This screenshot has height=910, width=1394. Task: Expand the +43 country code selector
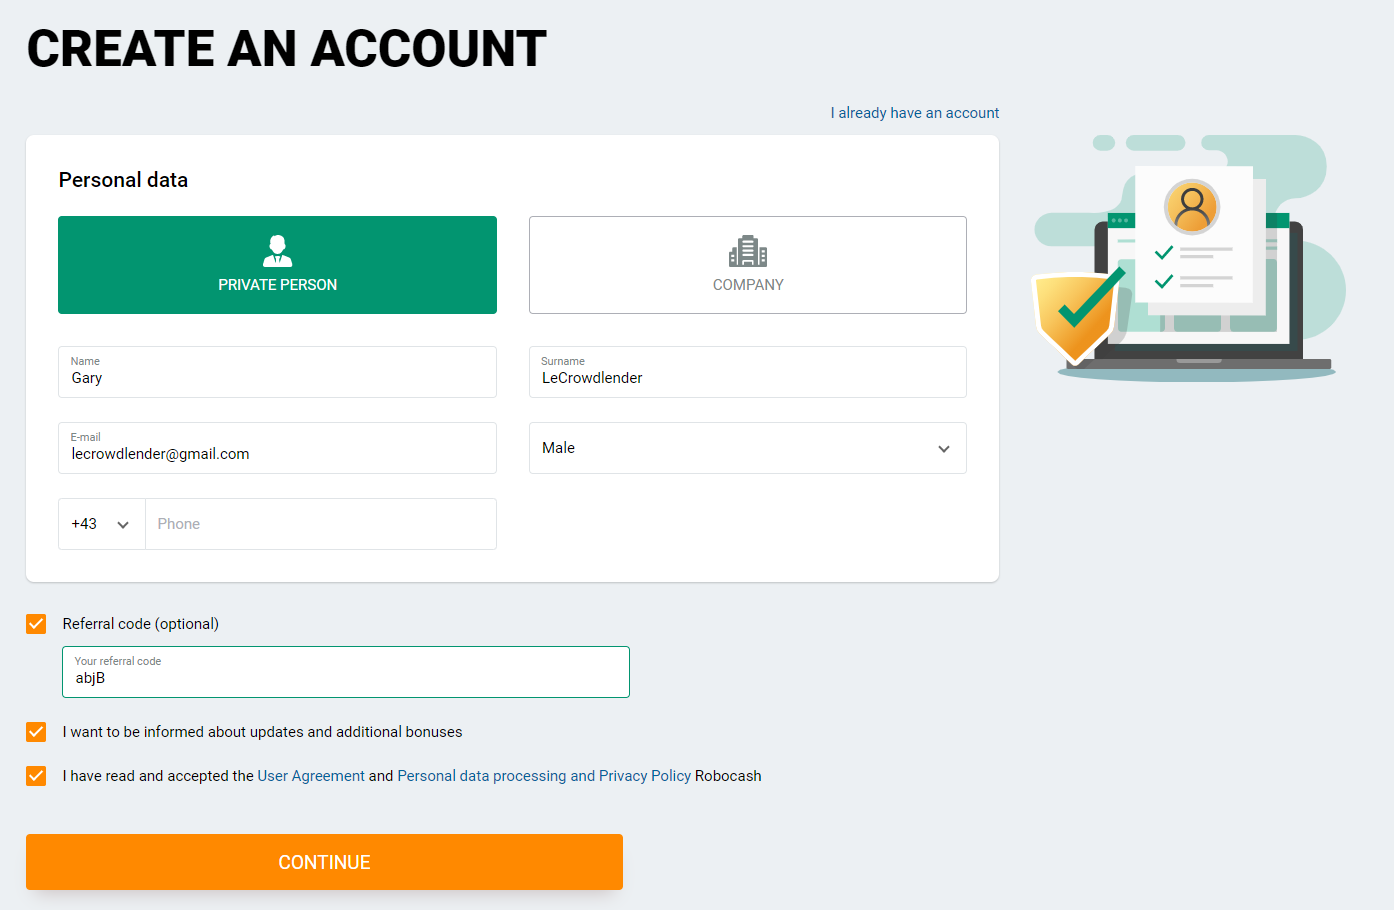click(x=101, y=524)
